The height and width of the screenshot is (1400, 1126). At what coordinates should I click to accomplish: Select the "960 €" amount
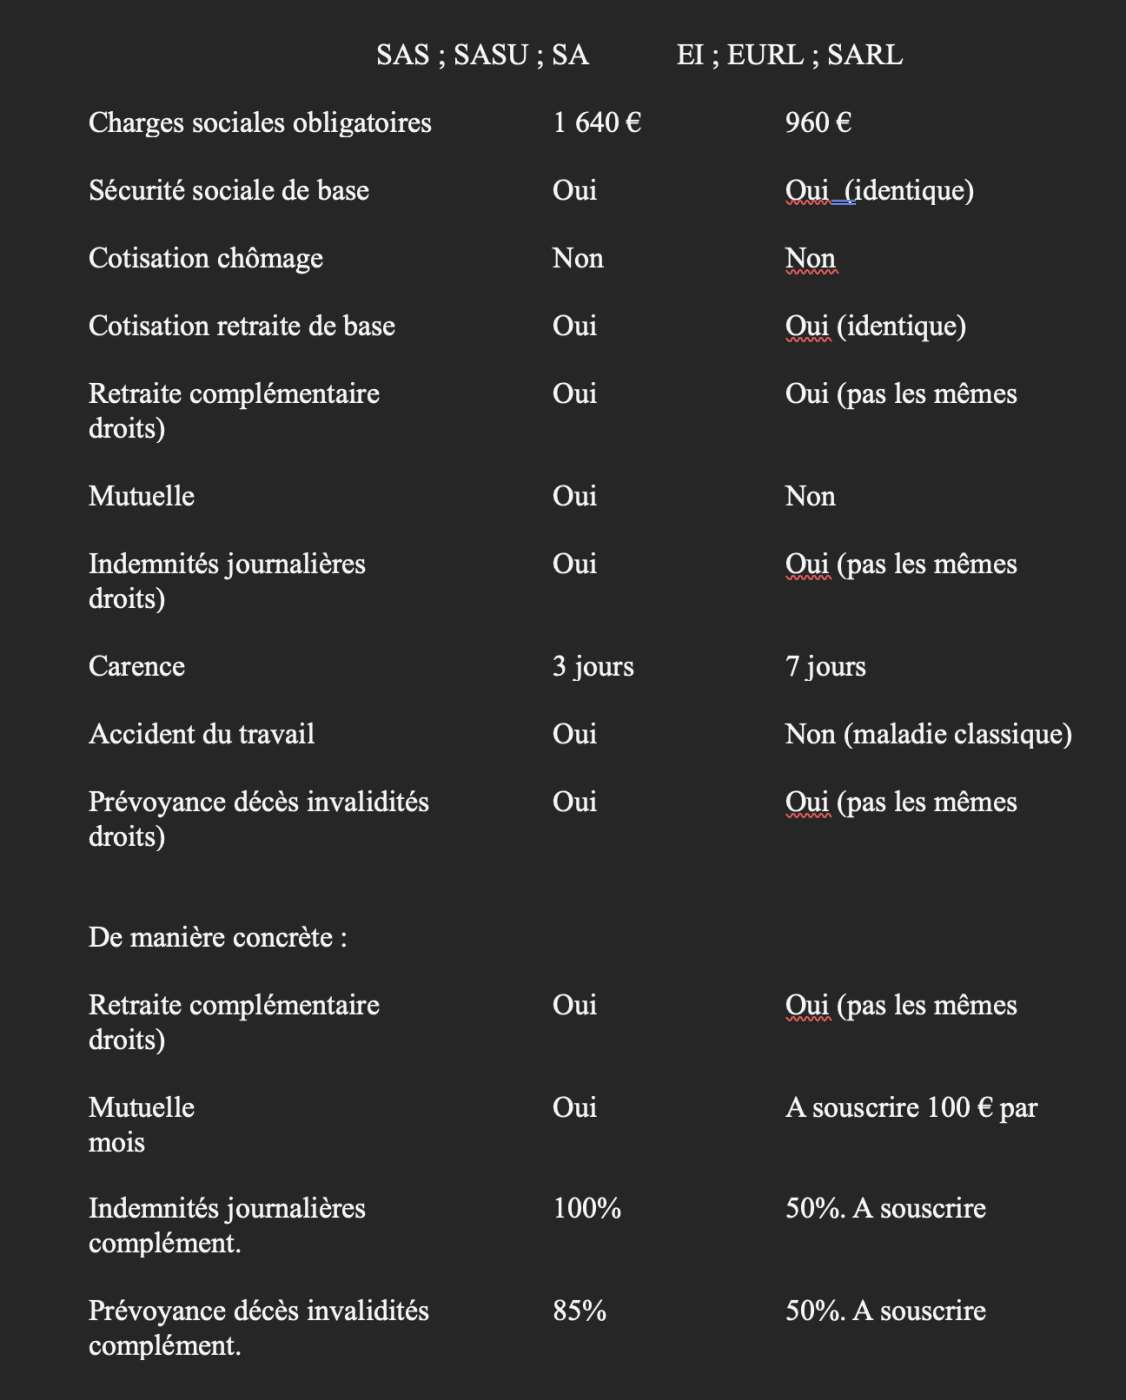[817, 123]
